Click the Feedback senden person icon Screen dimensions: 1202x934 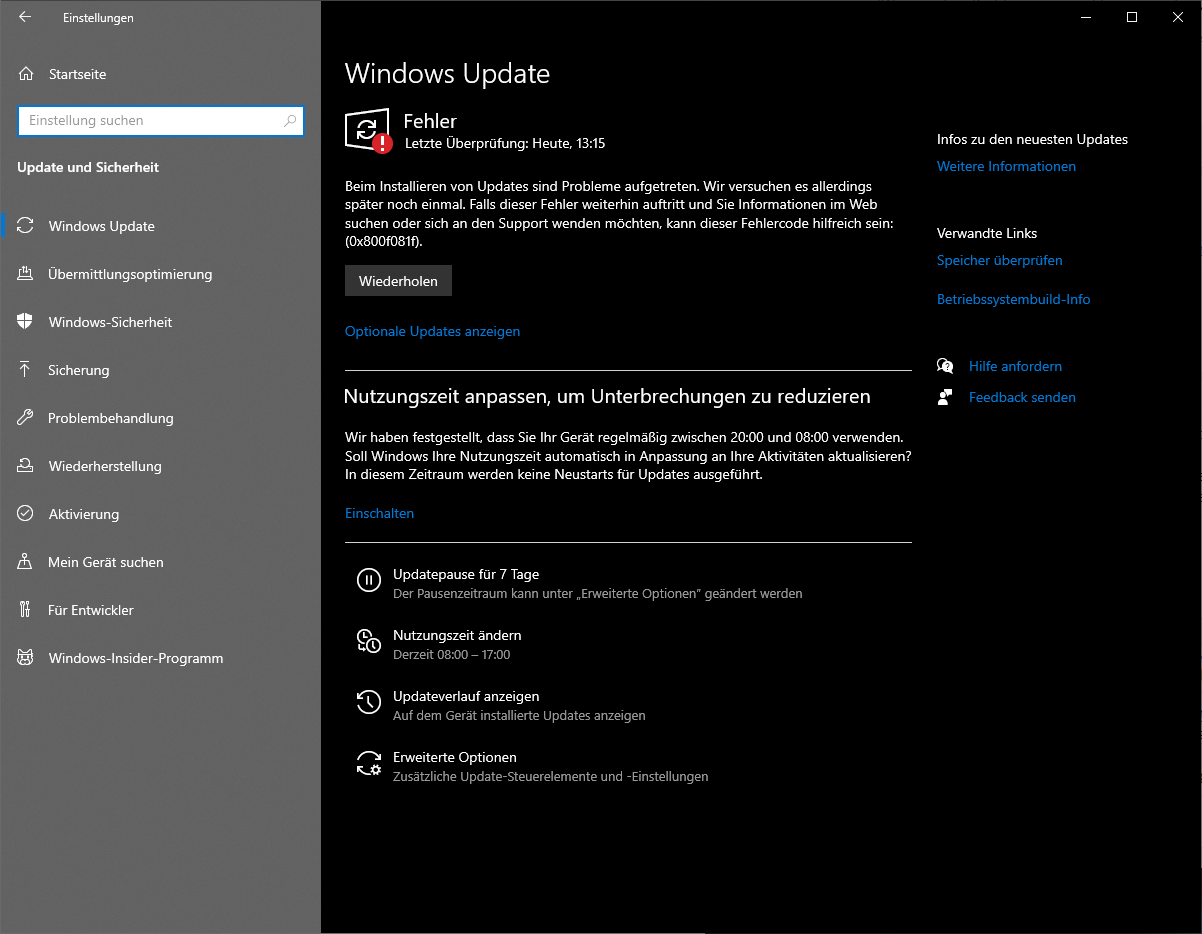[945, 397]
